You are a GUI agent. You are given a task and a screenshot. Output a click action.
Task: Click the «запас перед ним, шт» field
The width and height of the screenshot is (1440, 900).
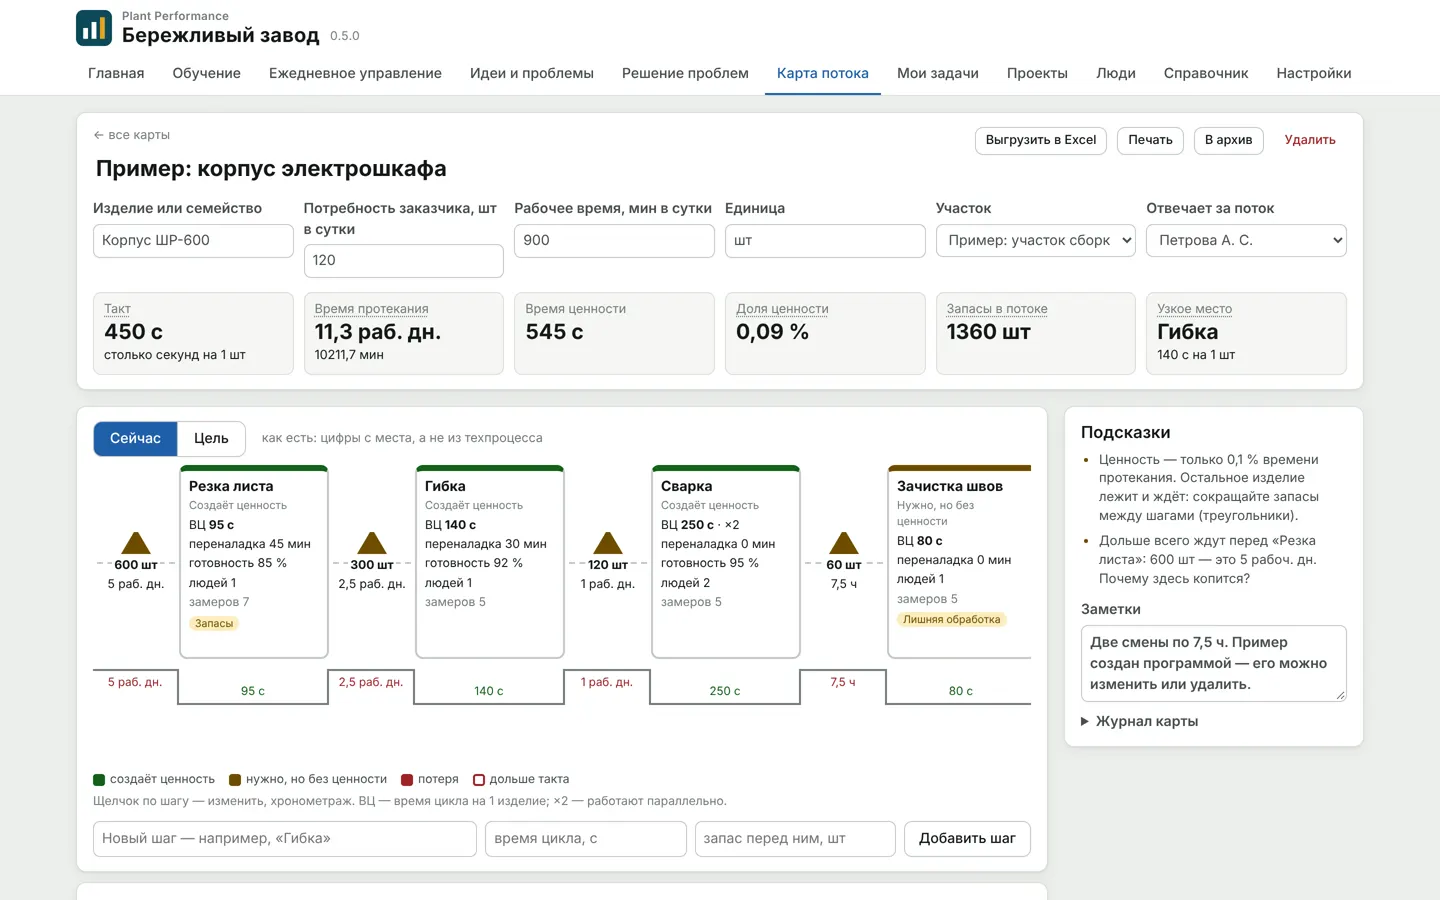coord(795,839)
